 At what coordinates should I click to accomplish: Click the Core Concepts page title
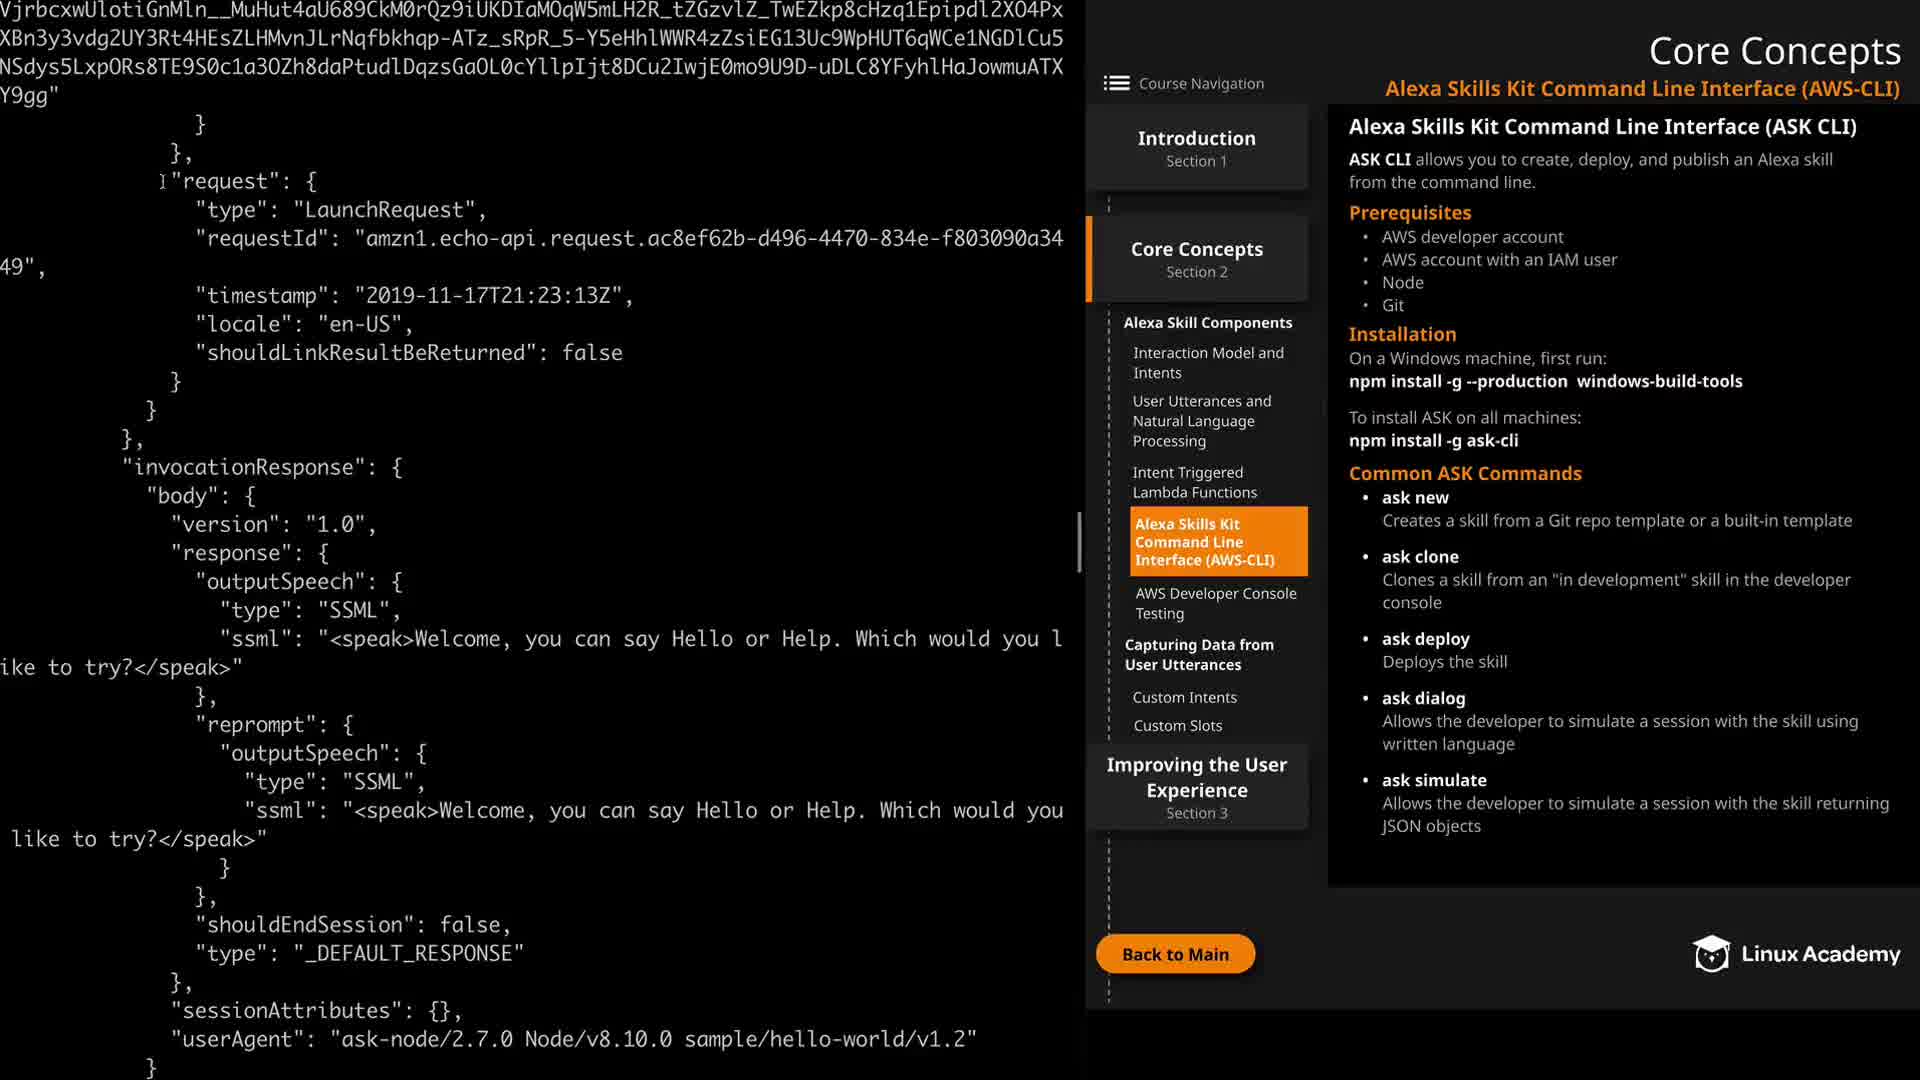pyautogui.click(x=1774, y=51)
